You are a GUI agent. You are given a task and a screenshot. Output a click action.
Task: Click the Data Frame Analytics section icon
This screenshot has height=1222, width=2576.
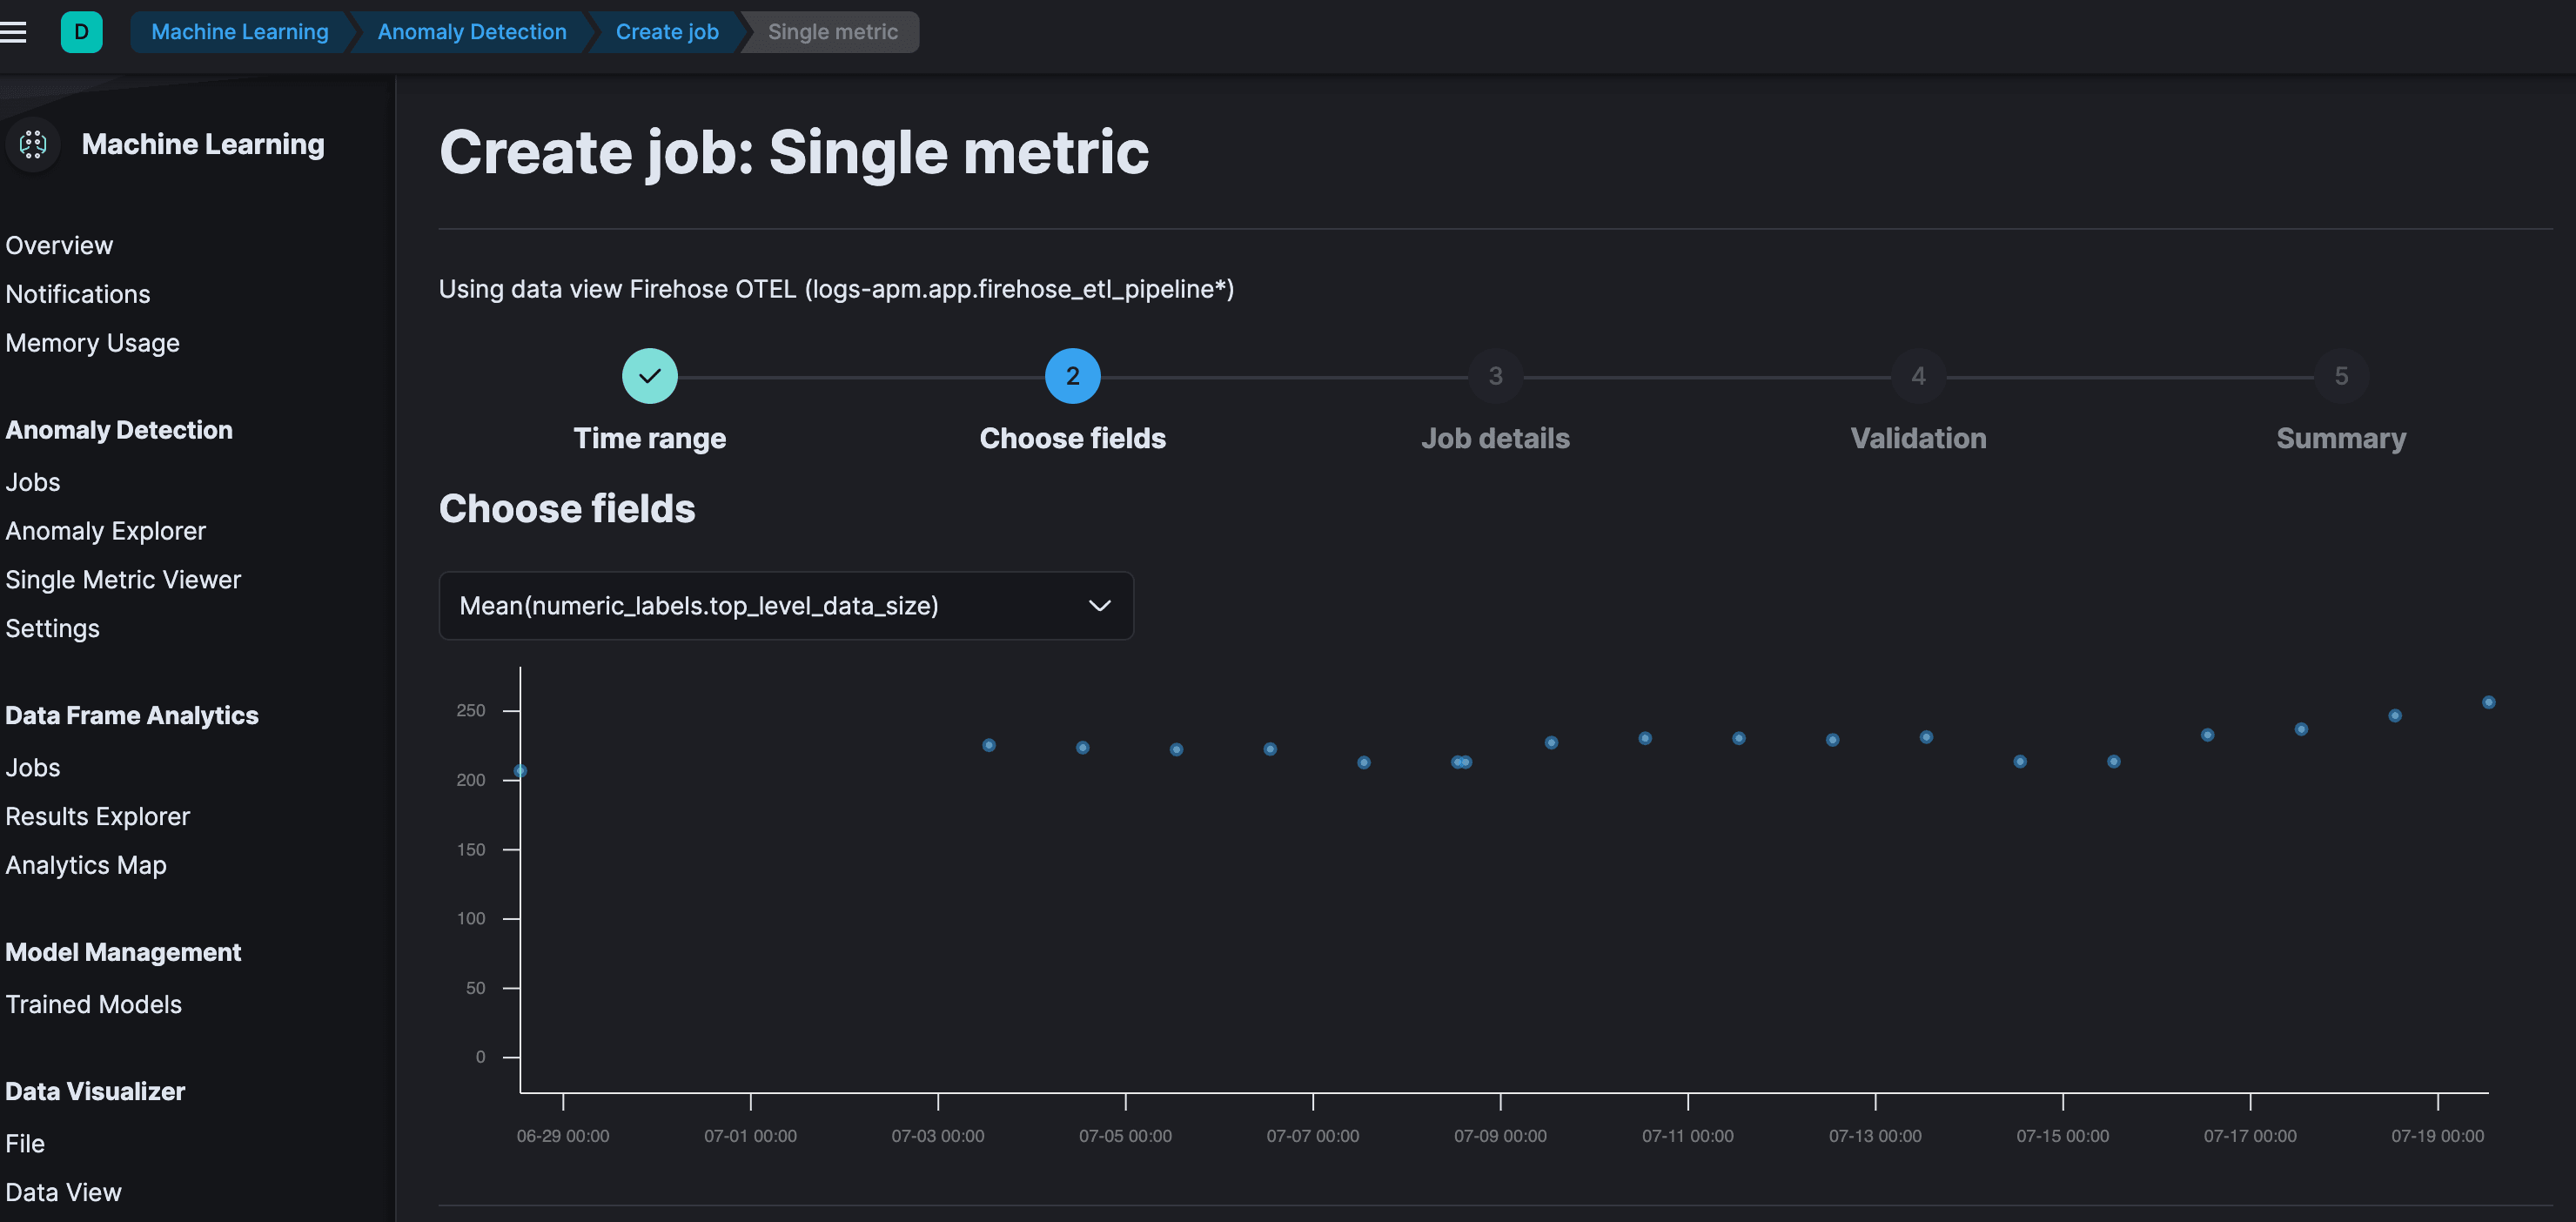pyautogui.click(x=131, y=716)
